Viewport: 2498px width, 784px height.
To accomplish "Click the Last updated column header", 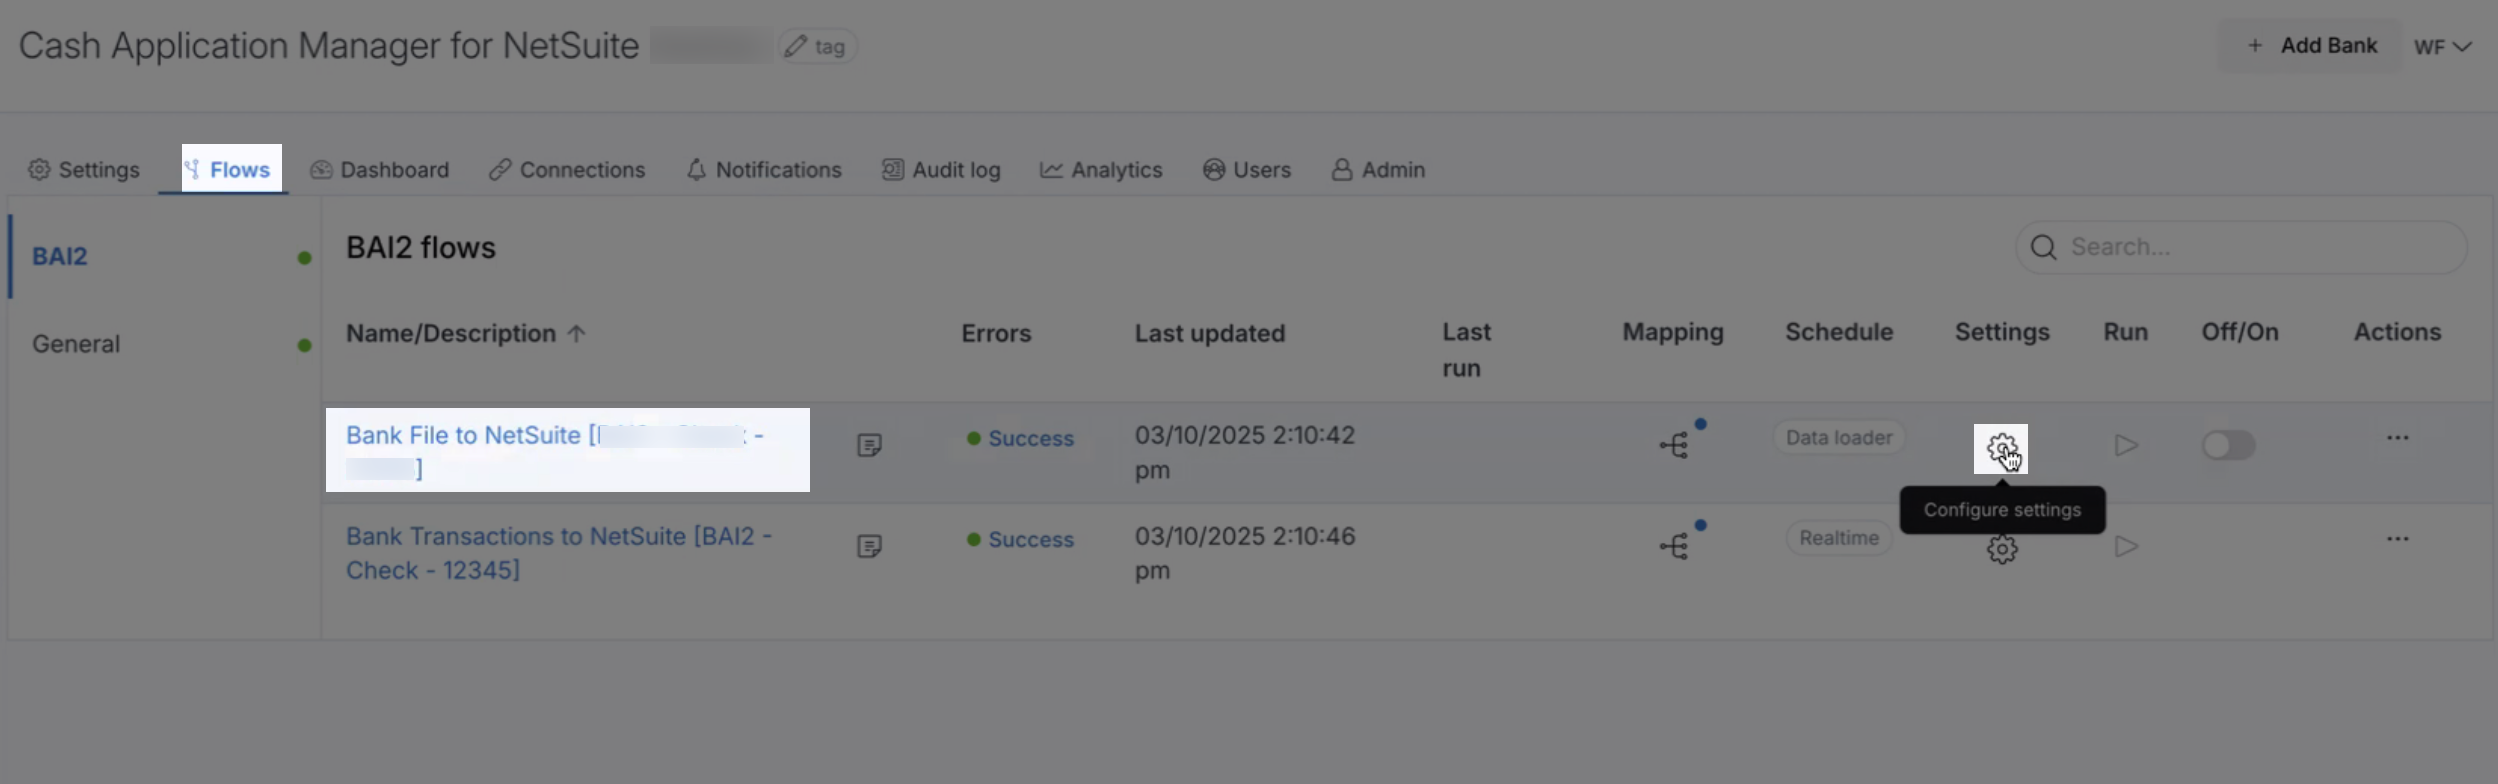I will [1210, 334].
